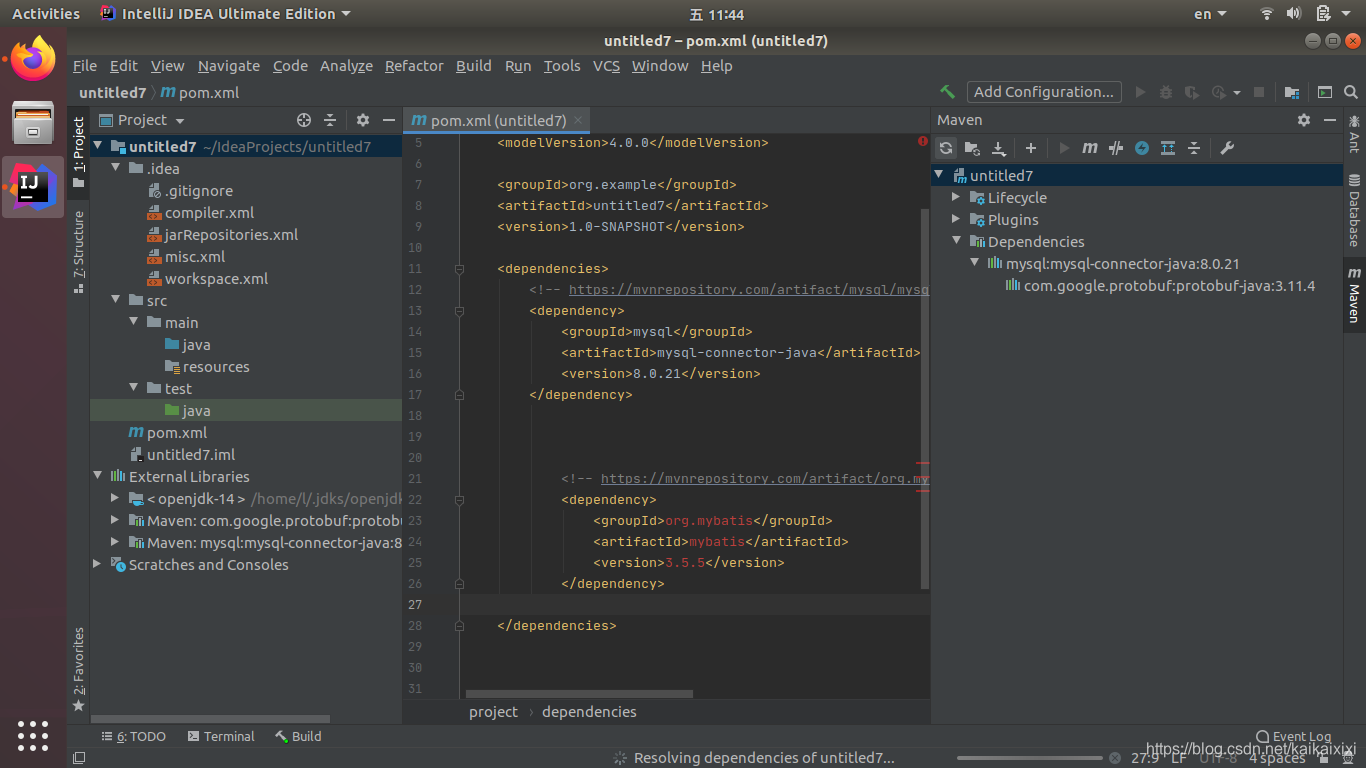Click Add Configuration... button
Screen dimensions: 1366x768
1044,92
